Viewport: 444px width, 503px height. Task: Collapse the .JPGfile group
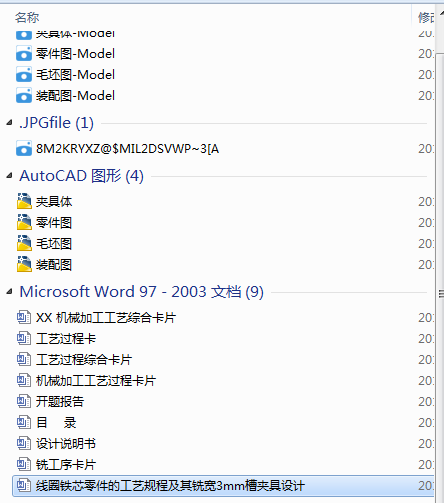click(x=9, y=123)
